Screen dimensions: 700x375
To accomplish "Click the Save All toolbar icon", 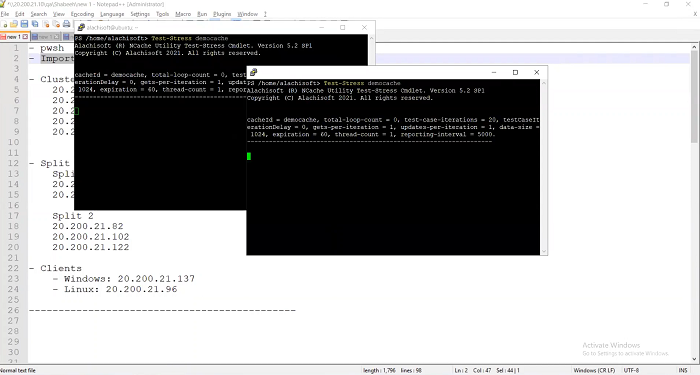I will [x=35, y=24].
